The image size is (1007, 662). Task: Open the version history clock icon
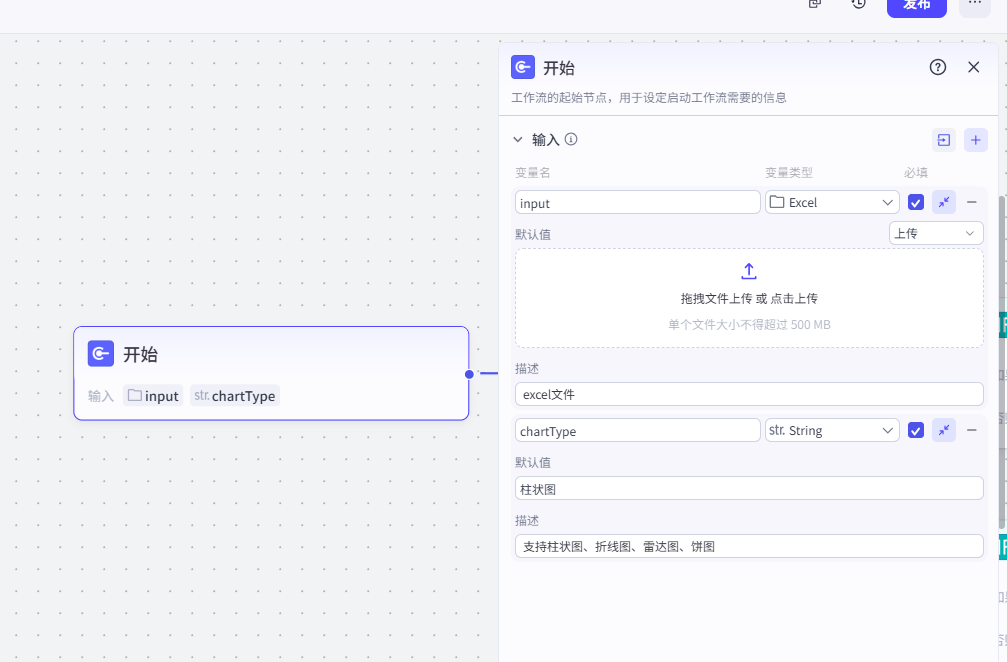(x=858, y=5)
